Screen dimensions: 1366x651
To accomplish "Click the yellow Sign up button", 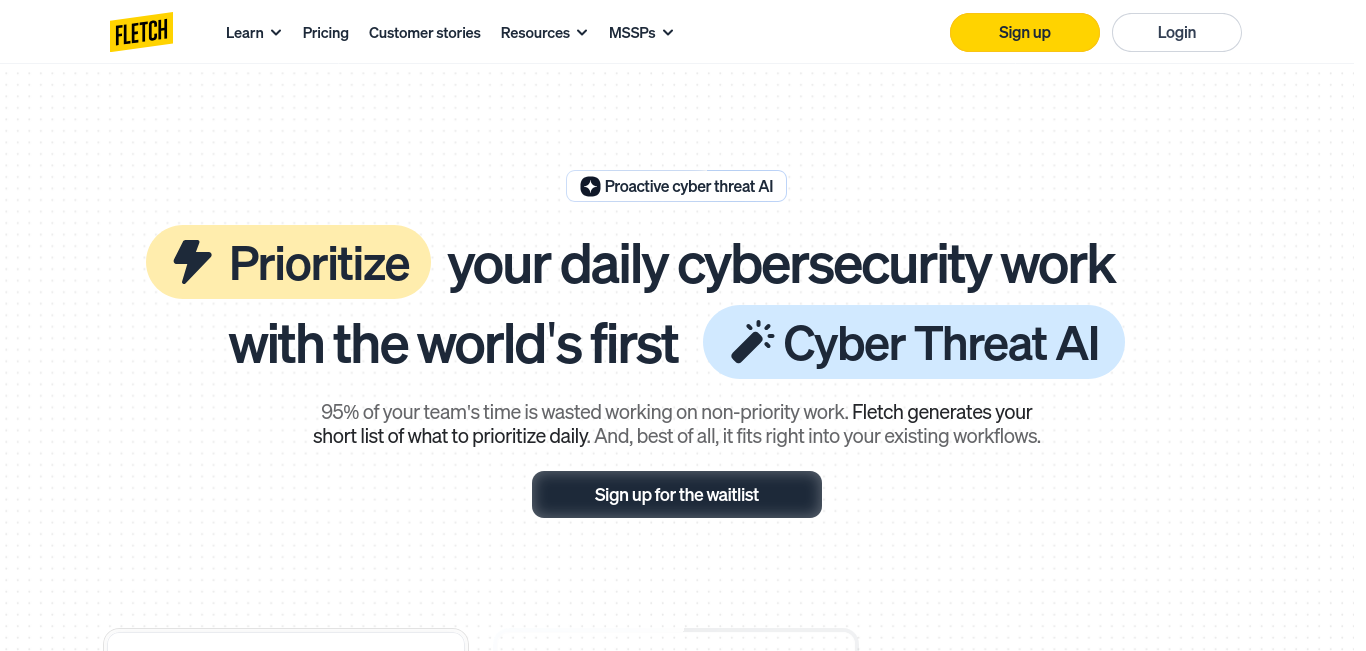I will coord(1025,32).
